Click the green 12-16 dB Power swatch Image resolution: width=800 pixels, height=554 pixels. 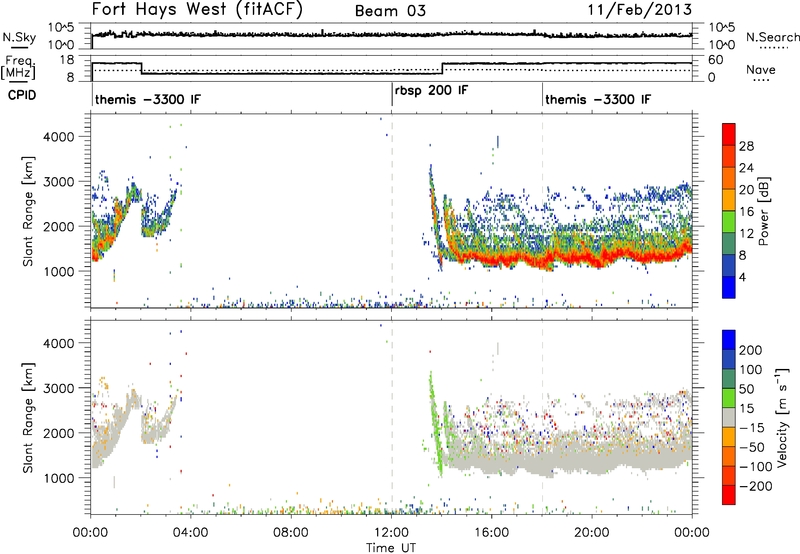(x=729, y=222)
